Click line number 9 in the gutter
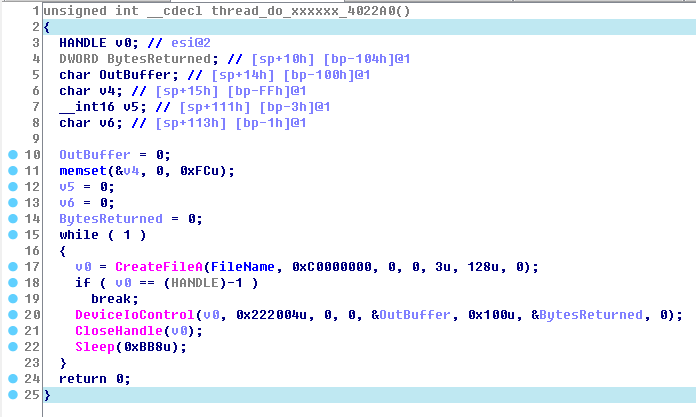Viewport: 696px width, 417px height. (36, 139)
